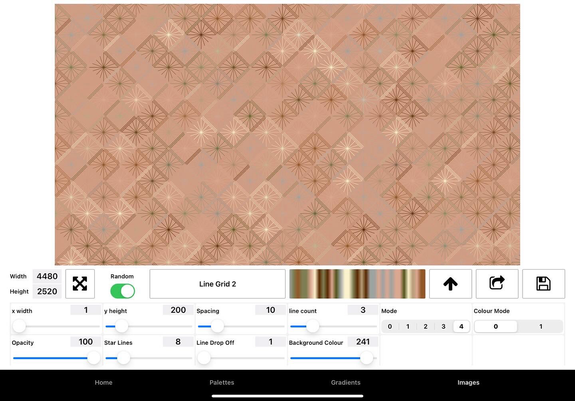Click the Spacing slider handle
The width and height of the screenshot is (575, 401).
tap(217, 326)
